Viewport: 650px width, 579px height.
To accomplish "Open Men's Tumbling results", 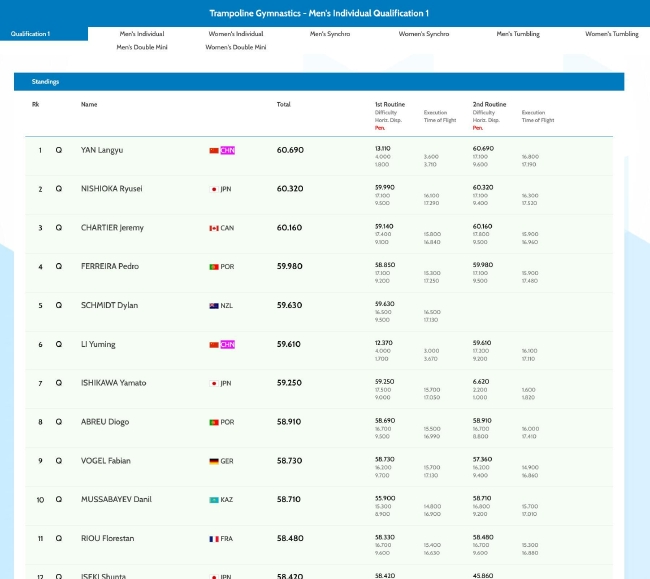I will tap(518, 34).
